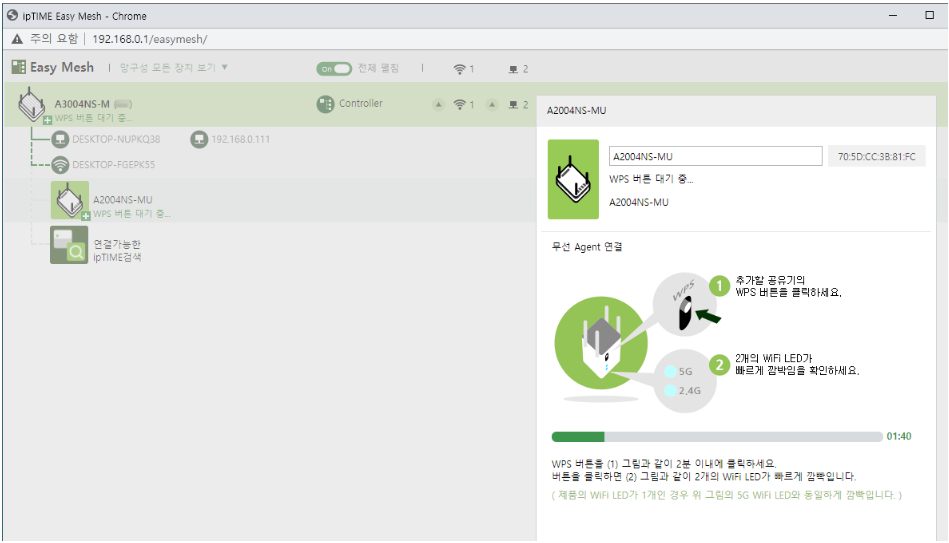Viewport: 949px width, 543px height.
Task: Click the Chrome address bar URL
Action: click(150, 38)
